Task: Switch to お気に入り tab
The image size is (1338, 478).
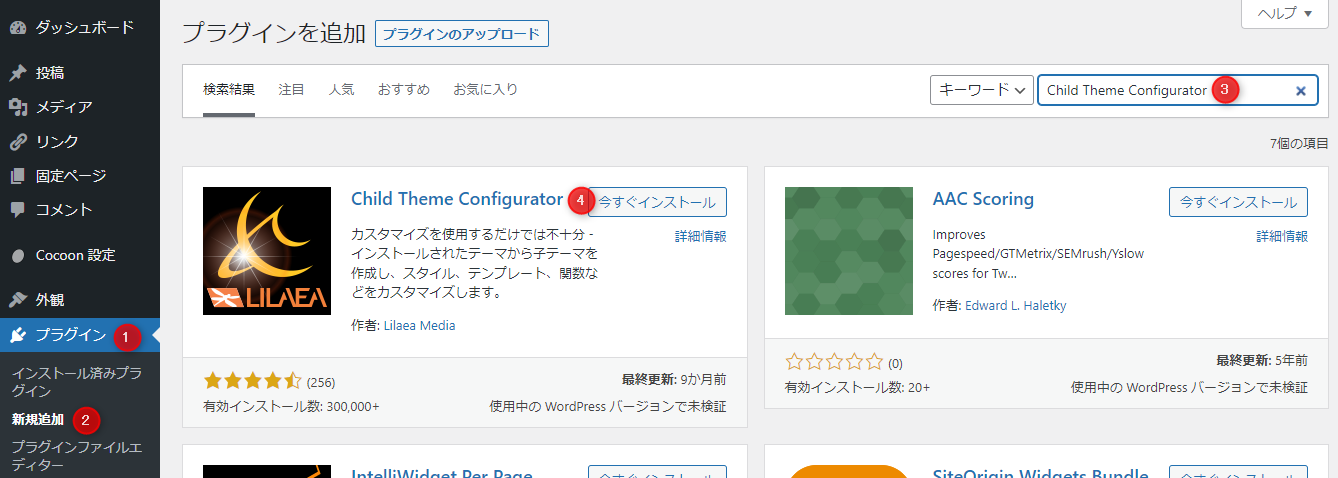Action: click(x=485, y=90)
